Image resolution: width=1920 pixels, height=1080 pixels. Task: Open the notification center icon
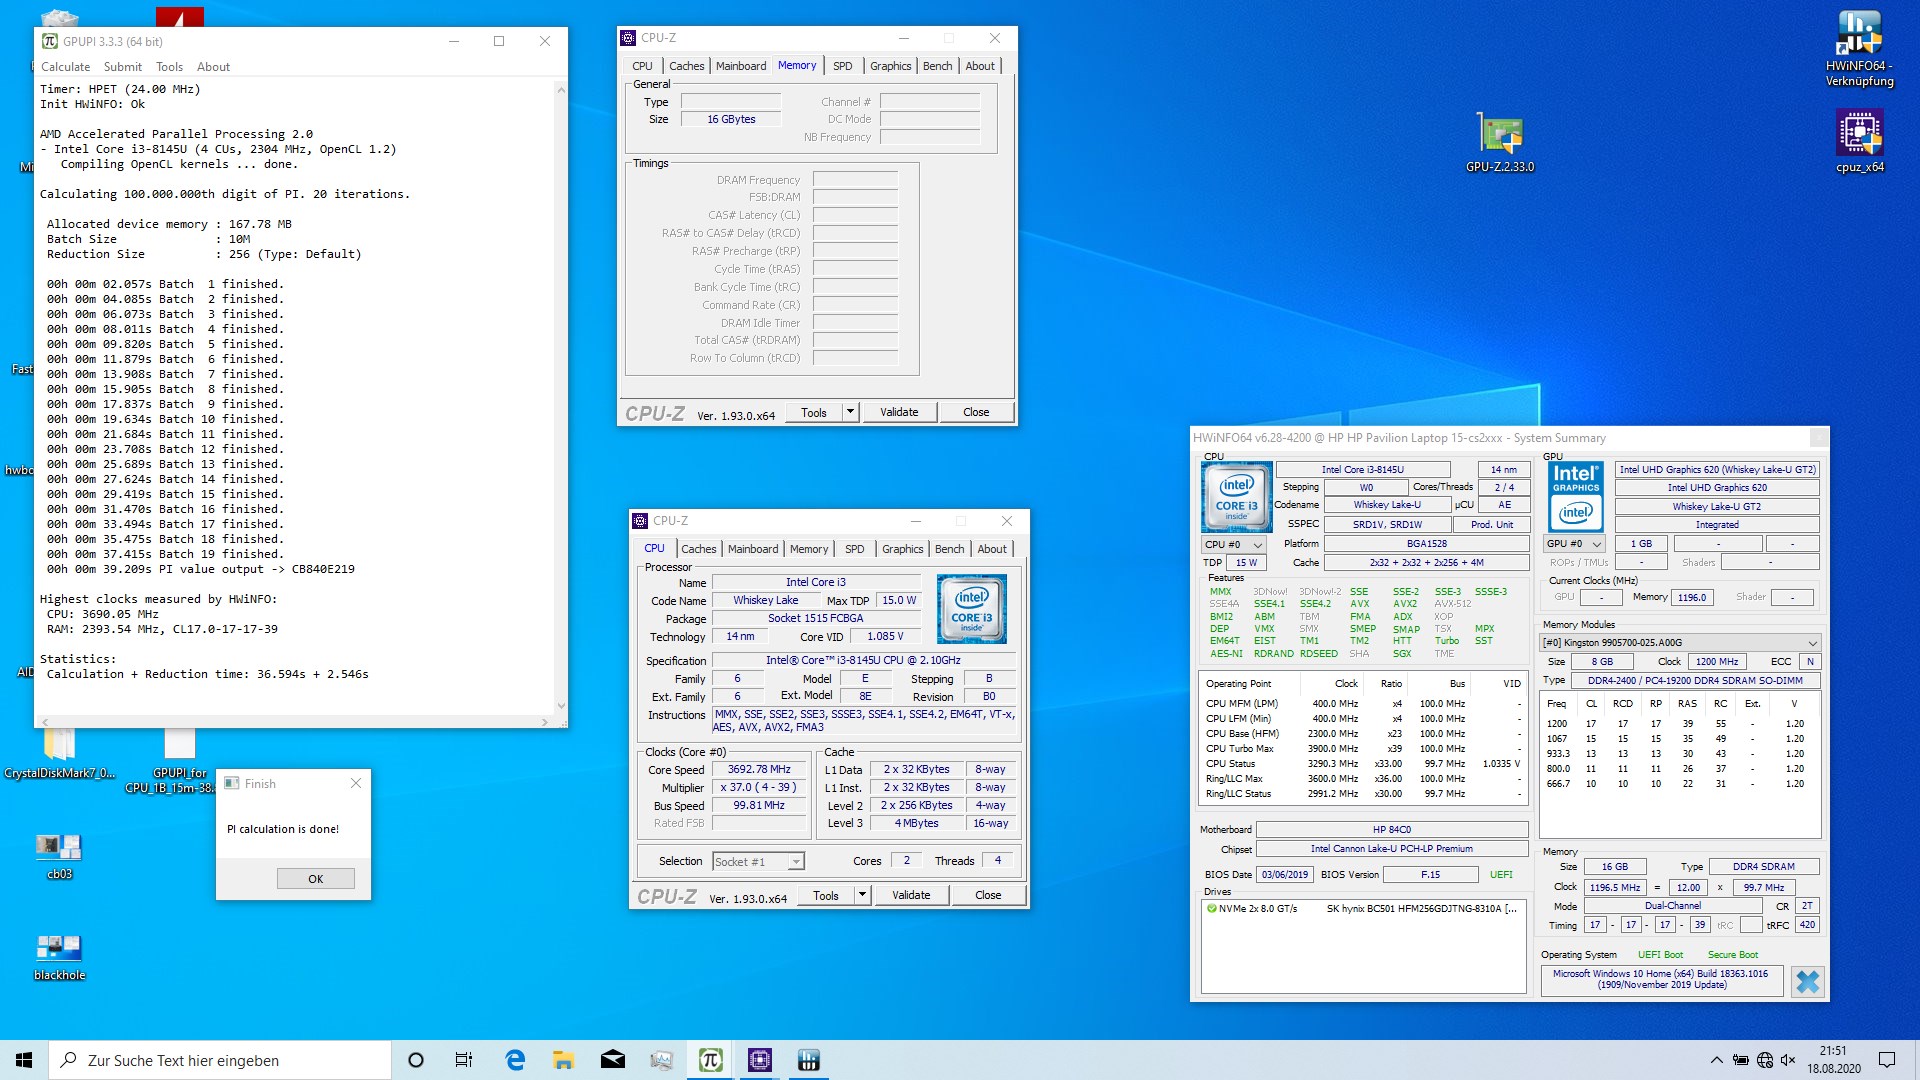[x=1887, y=1060]
